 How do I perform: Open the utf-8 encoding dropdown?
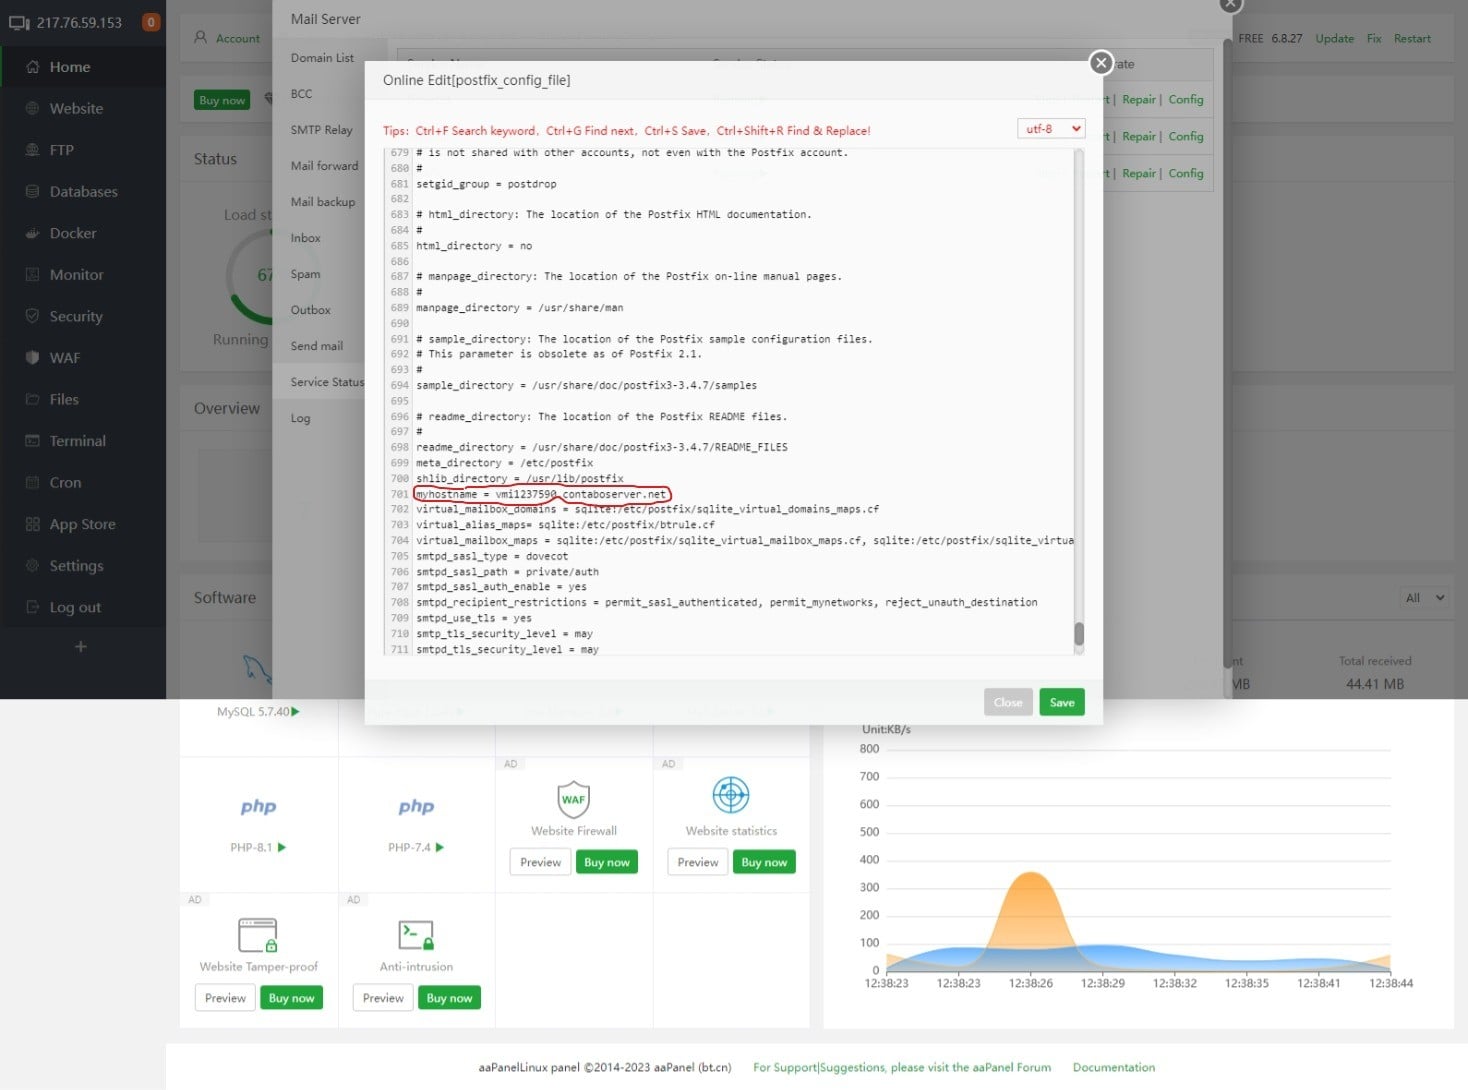pos(1051,129)
